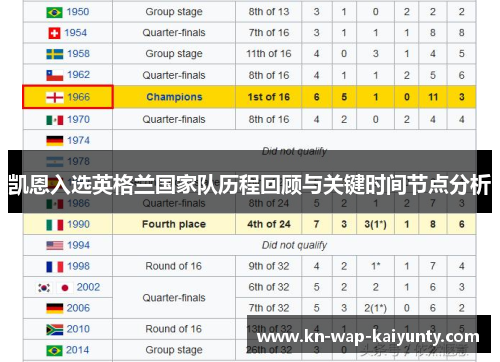
Task: Open the 1950 World Cup link
Action: pos(78,12)
